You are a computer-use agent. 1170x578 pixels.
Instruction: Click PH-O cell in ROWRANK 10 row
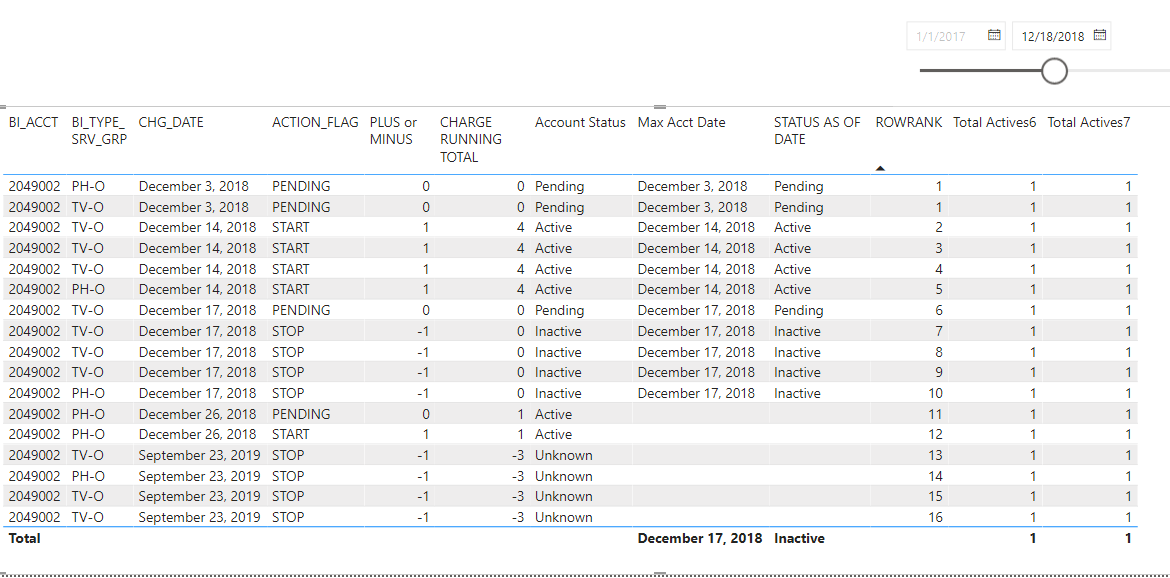tap(88, 392)
